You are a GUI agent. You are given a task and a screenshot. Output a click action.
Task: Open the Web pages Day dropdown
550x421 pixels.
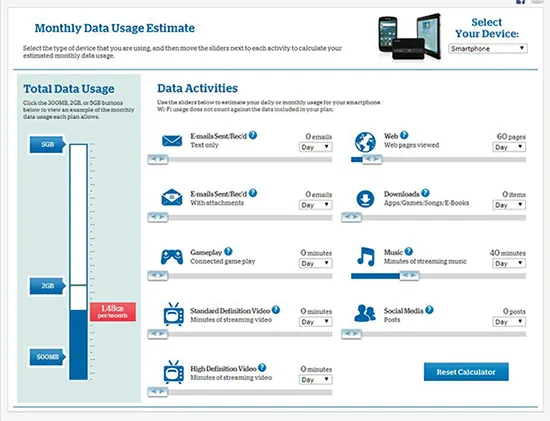tap(509, 147)
